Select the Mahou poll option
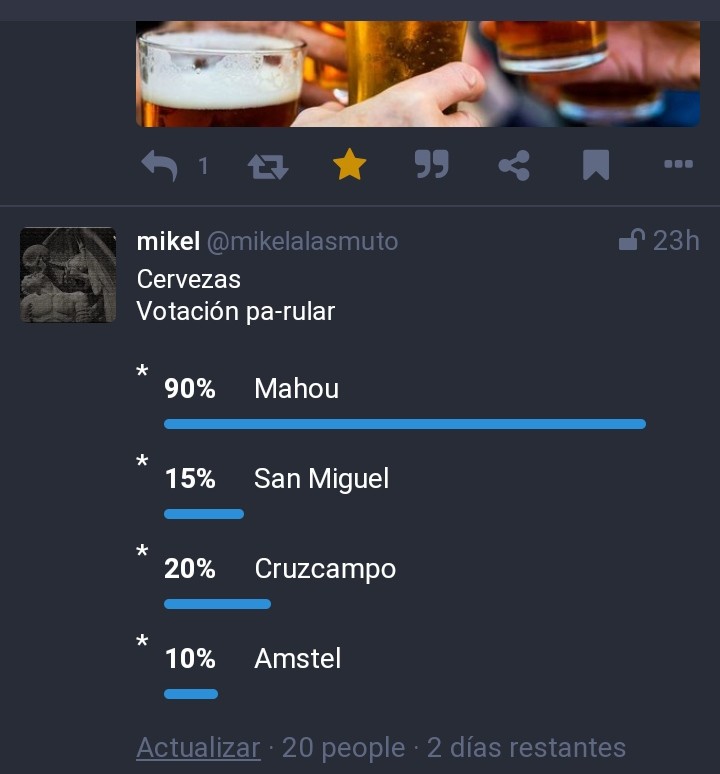The height and width of the screenshot is (774, 720). click(296, 388)
